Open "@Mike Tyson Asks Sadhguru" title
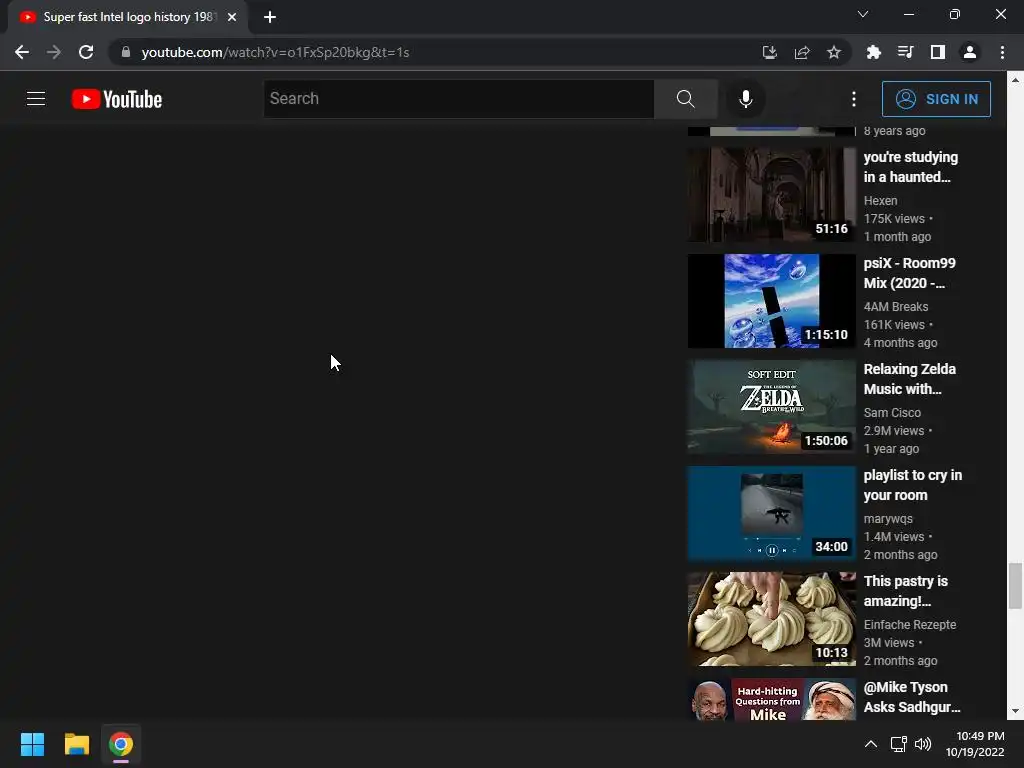The width and height of the screenshot is (1024, 768). pos(912,697)
